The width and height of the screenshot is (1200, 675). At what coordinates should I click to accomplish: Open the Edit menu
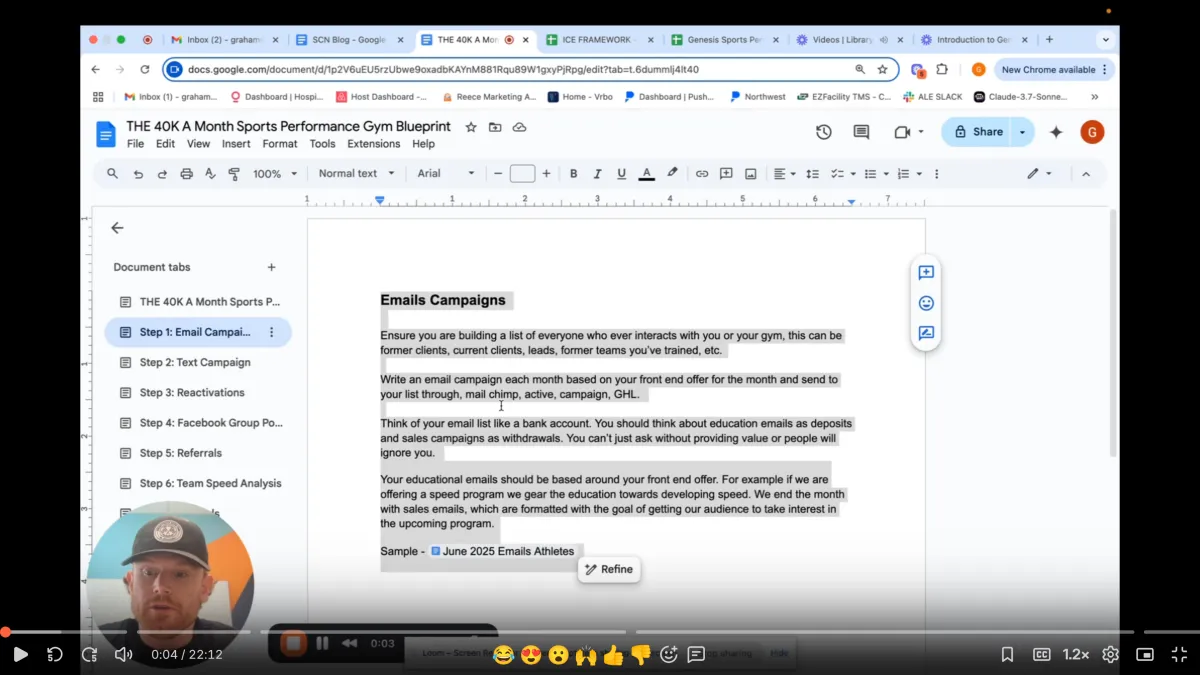(165, 144)
